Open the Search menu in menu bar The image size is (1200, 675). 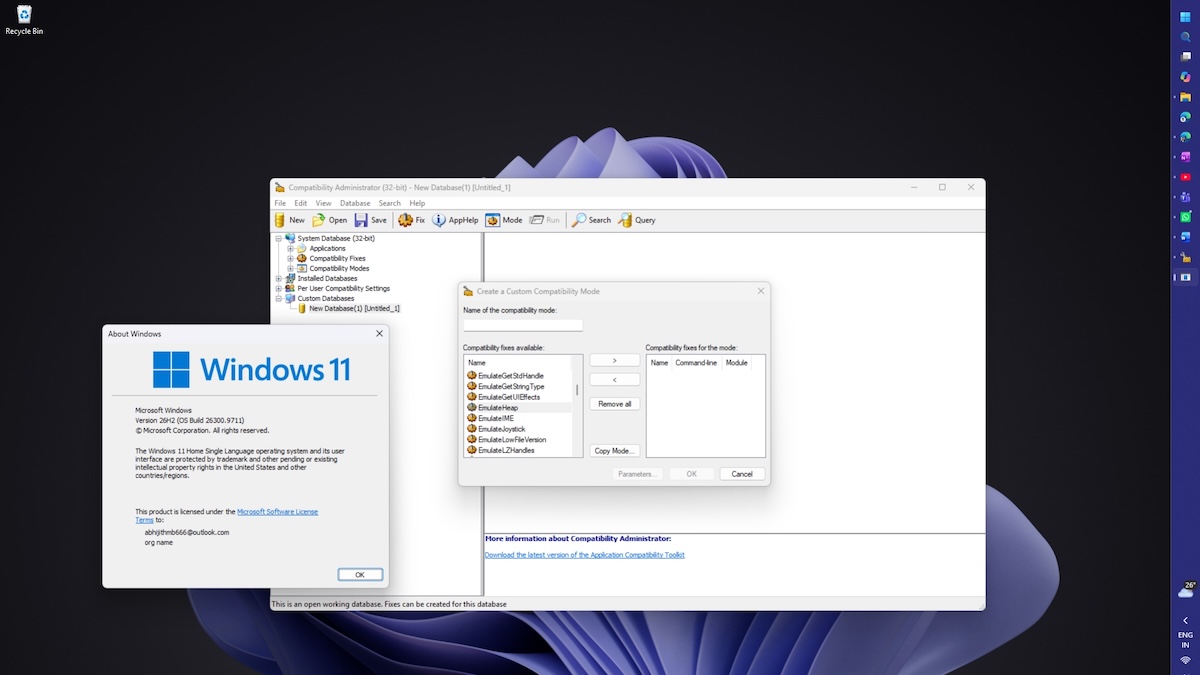(389, 203)
